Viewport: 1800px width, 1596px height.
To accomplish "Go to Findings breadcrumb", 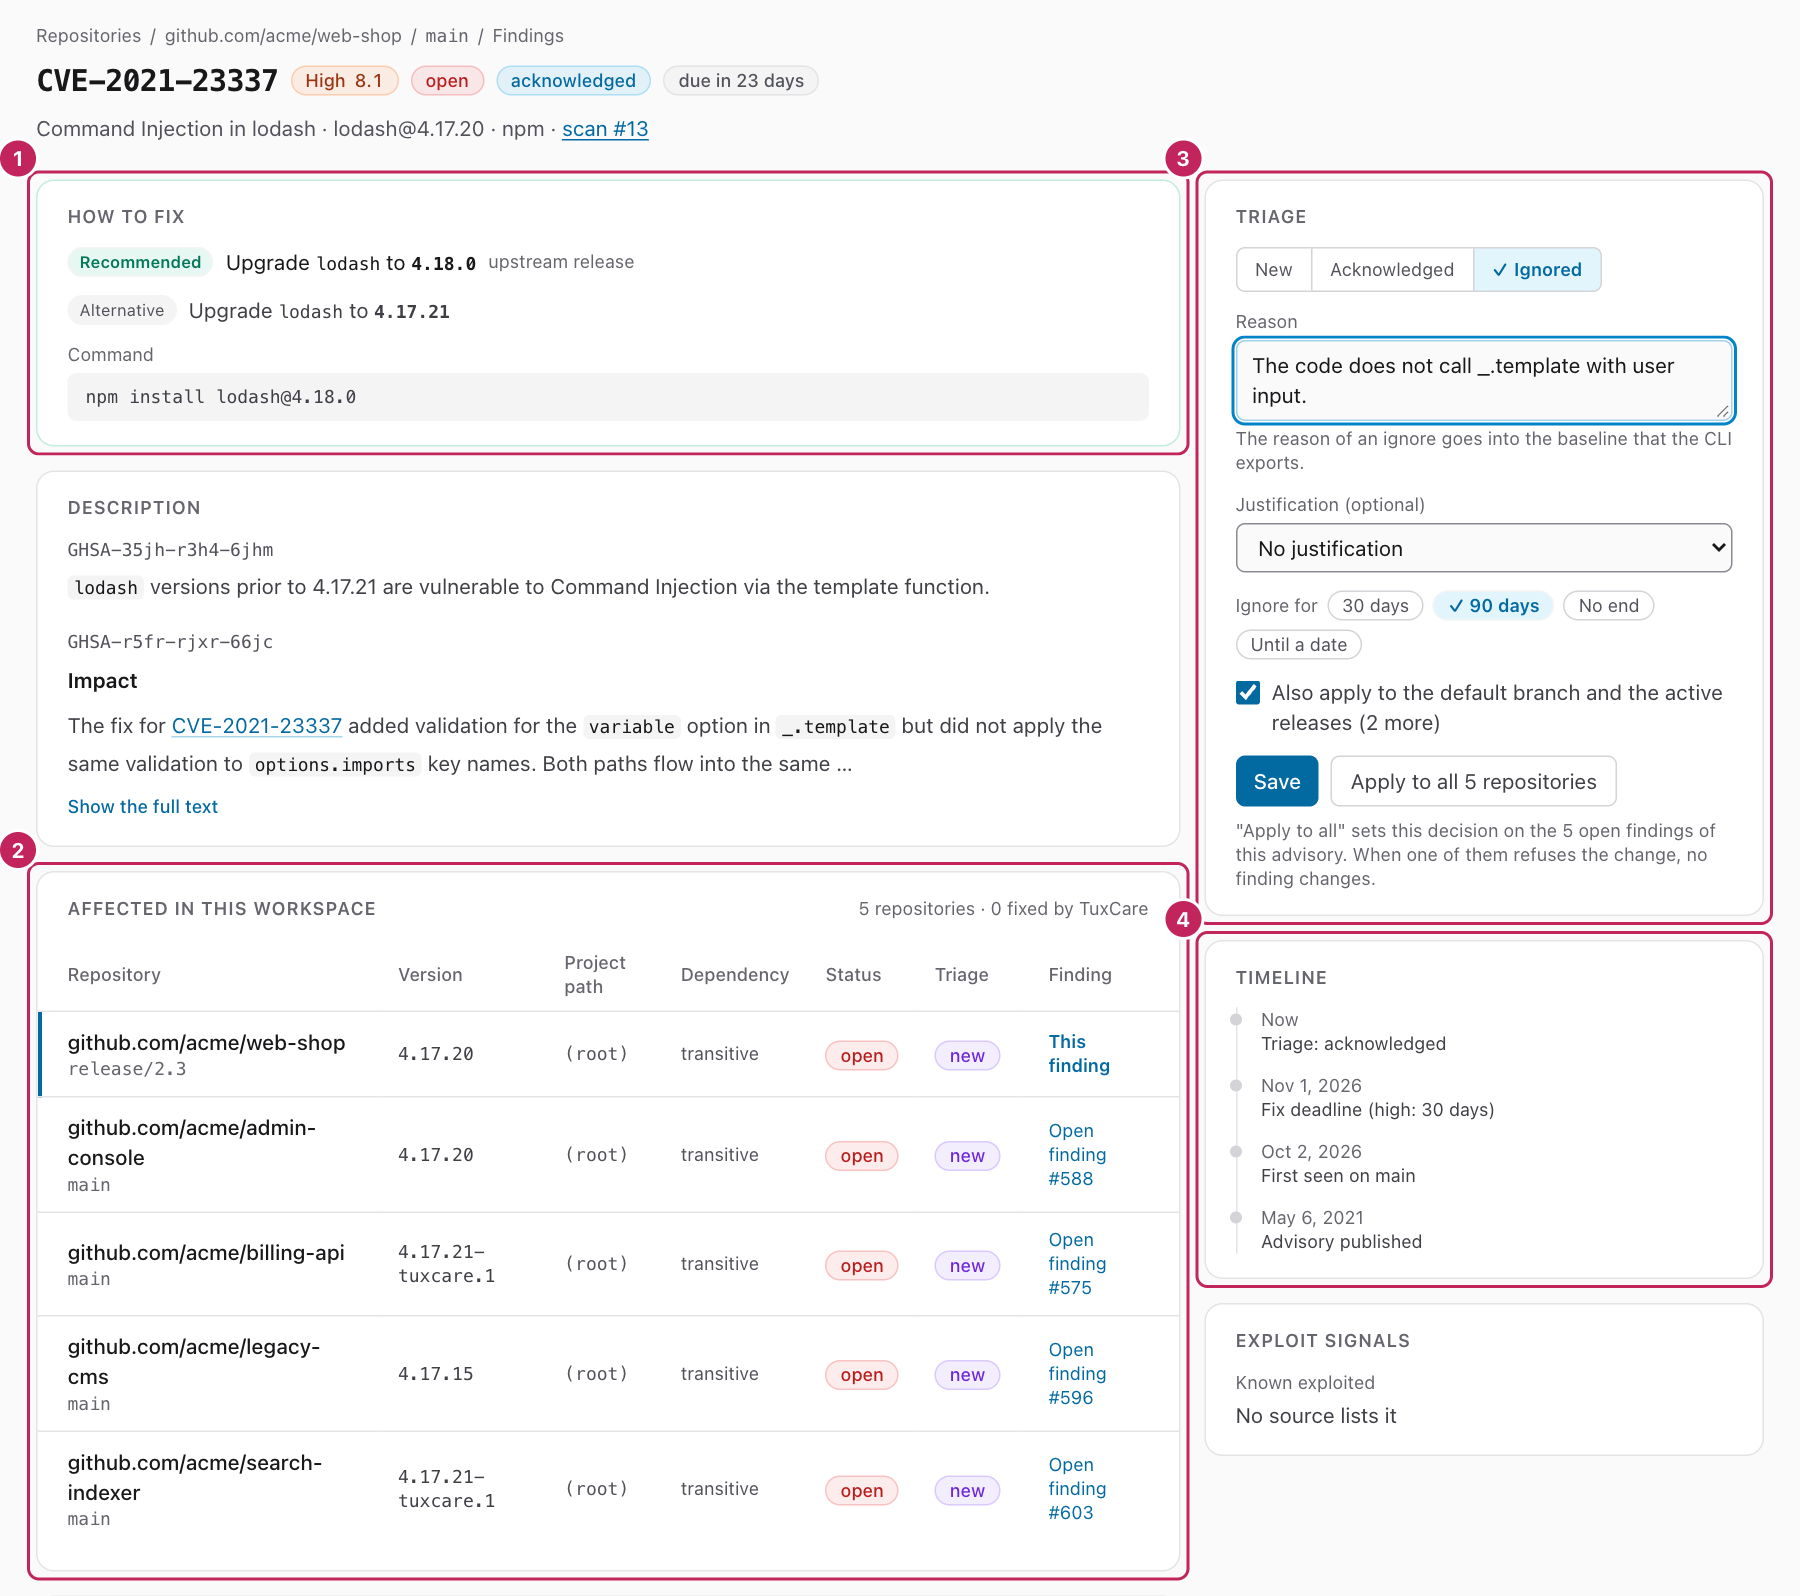I will click(x=528, y=36).
